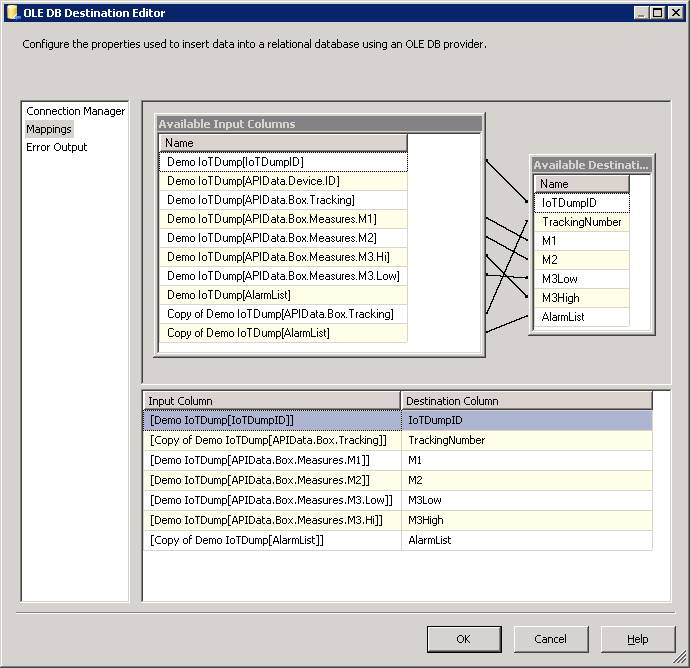The image size is (690, 668).
Task: Select input column Demo IoTDump[AlarmList]
Action: point(283,295)
